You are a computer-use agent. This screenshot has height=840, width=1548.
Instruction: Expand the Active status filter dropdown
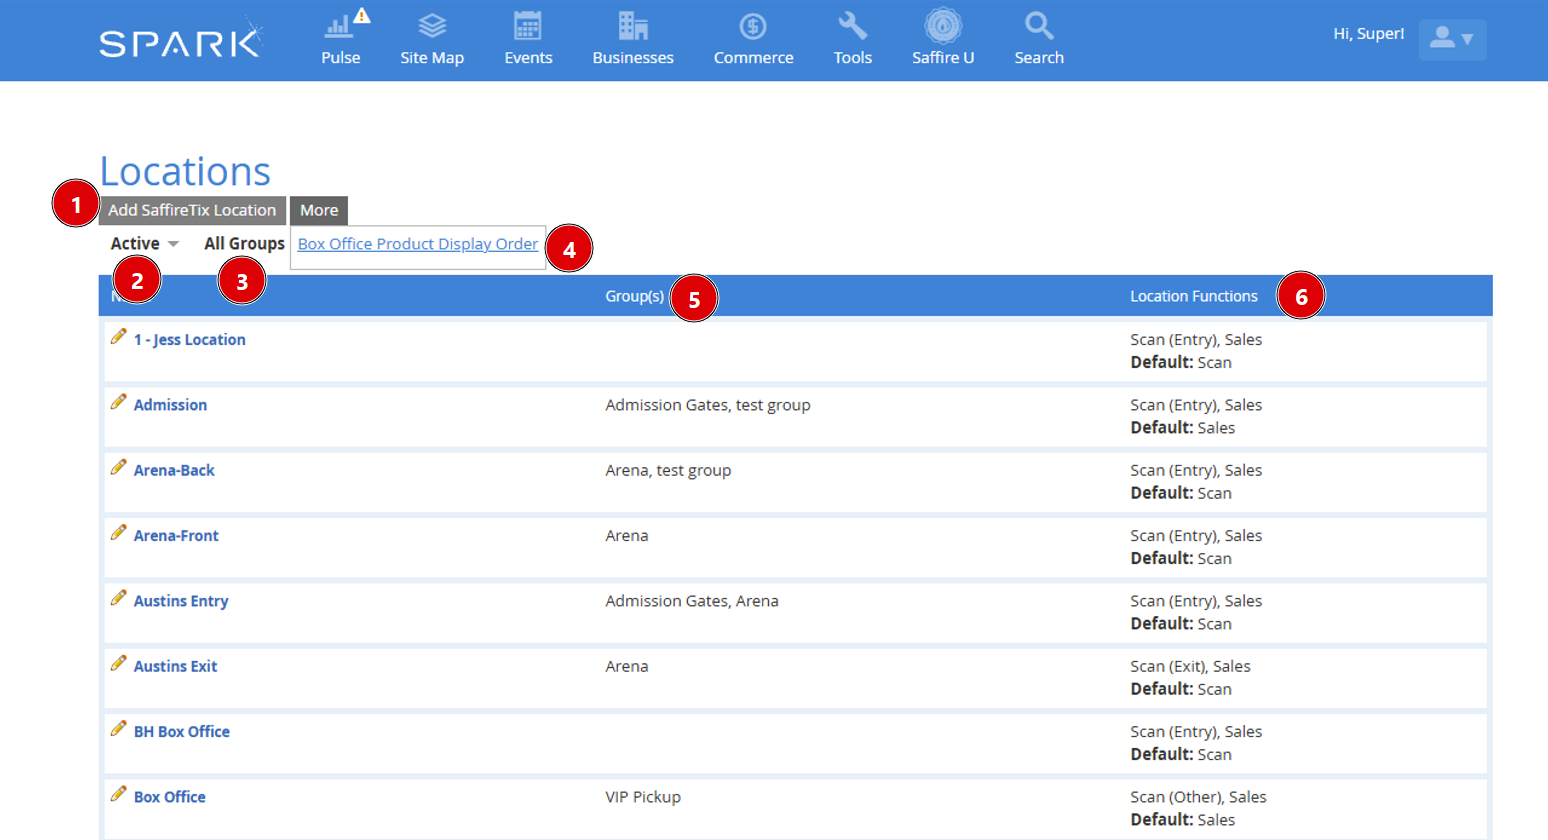(x=145, y=243)
